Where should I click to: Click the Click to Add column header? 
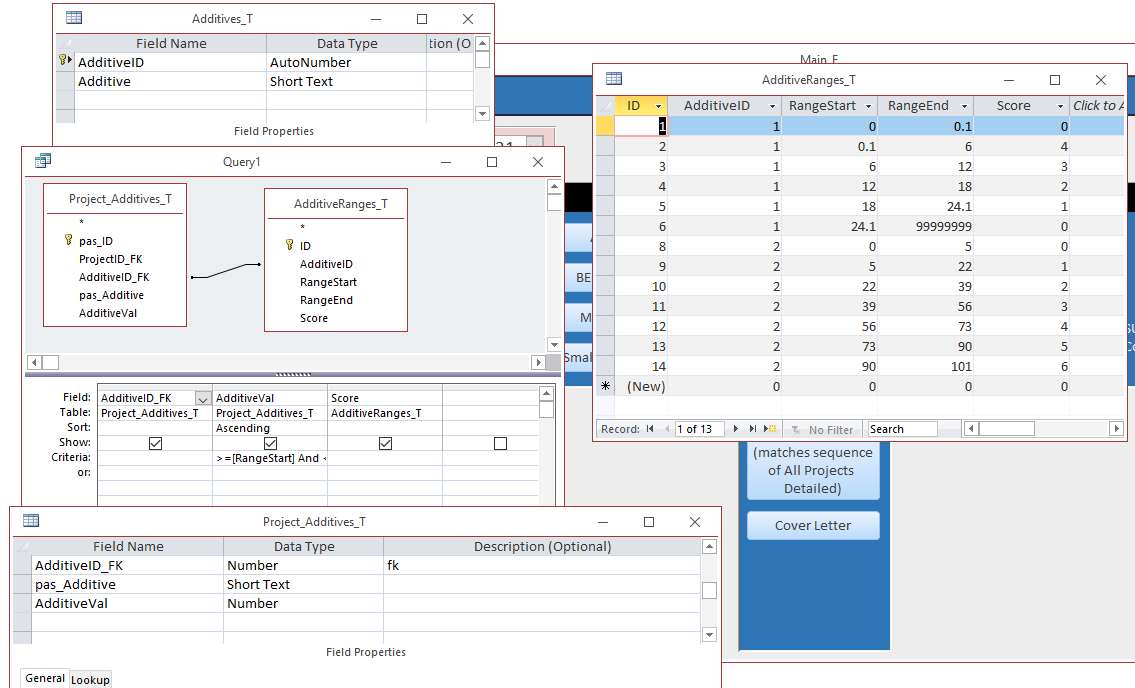coord(1097,106)
